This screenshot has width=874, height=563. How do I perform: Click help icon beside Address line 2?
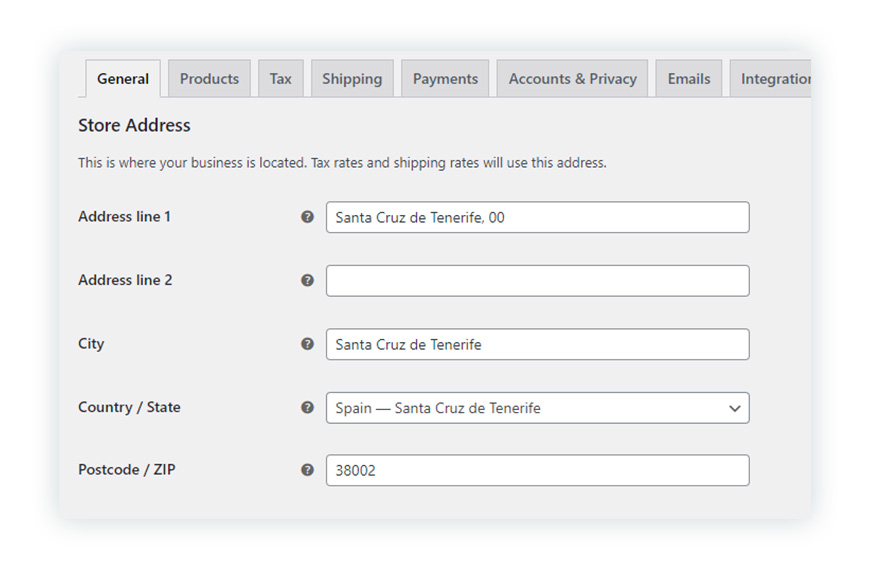point(307,280)
